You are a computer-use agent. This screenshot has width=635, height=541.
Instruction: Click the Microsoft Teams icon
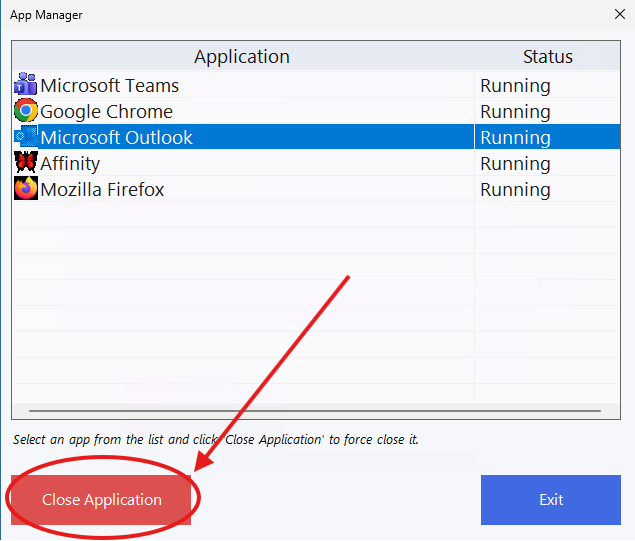[26, 85]
